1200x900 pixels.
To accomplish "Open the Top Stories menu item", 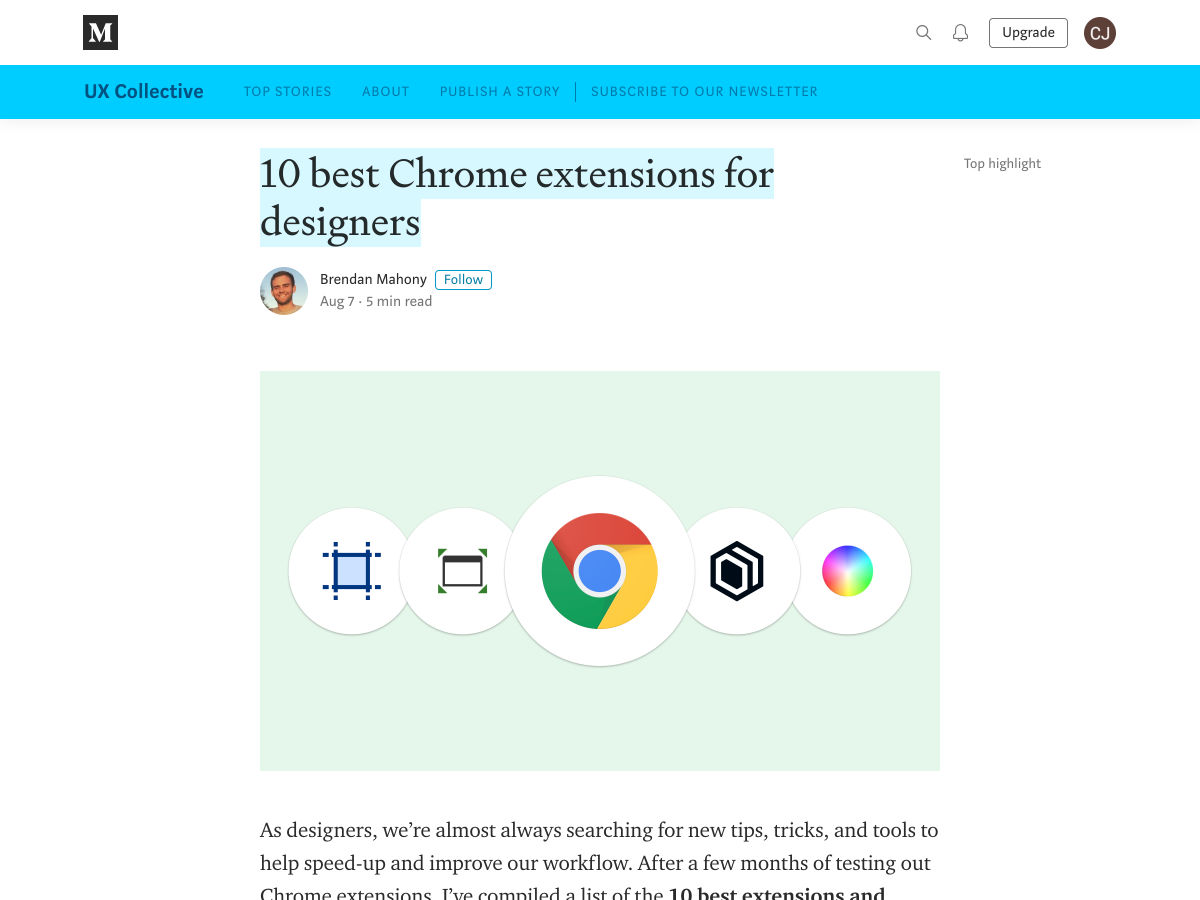I will (x=287, y=91).
